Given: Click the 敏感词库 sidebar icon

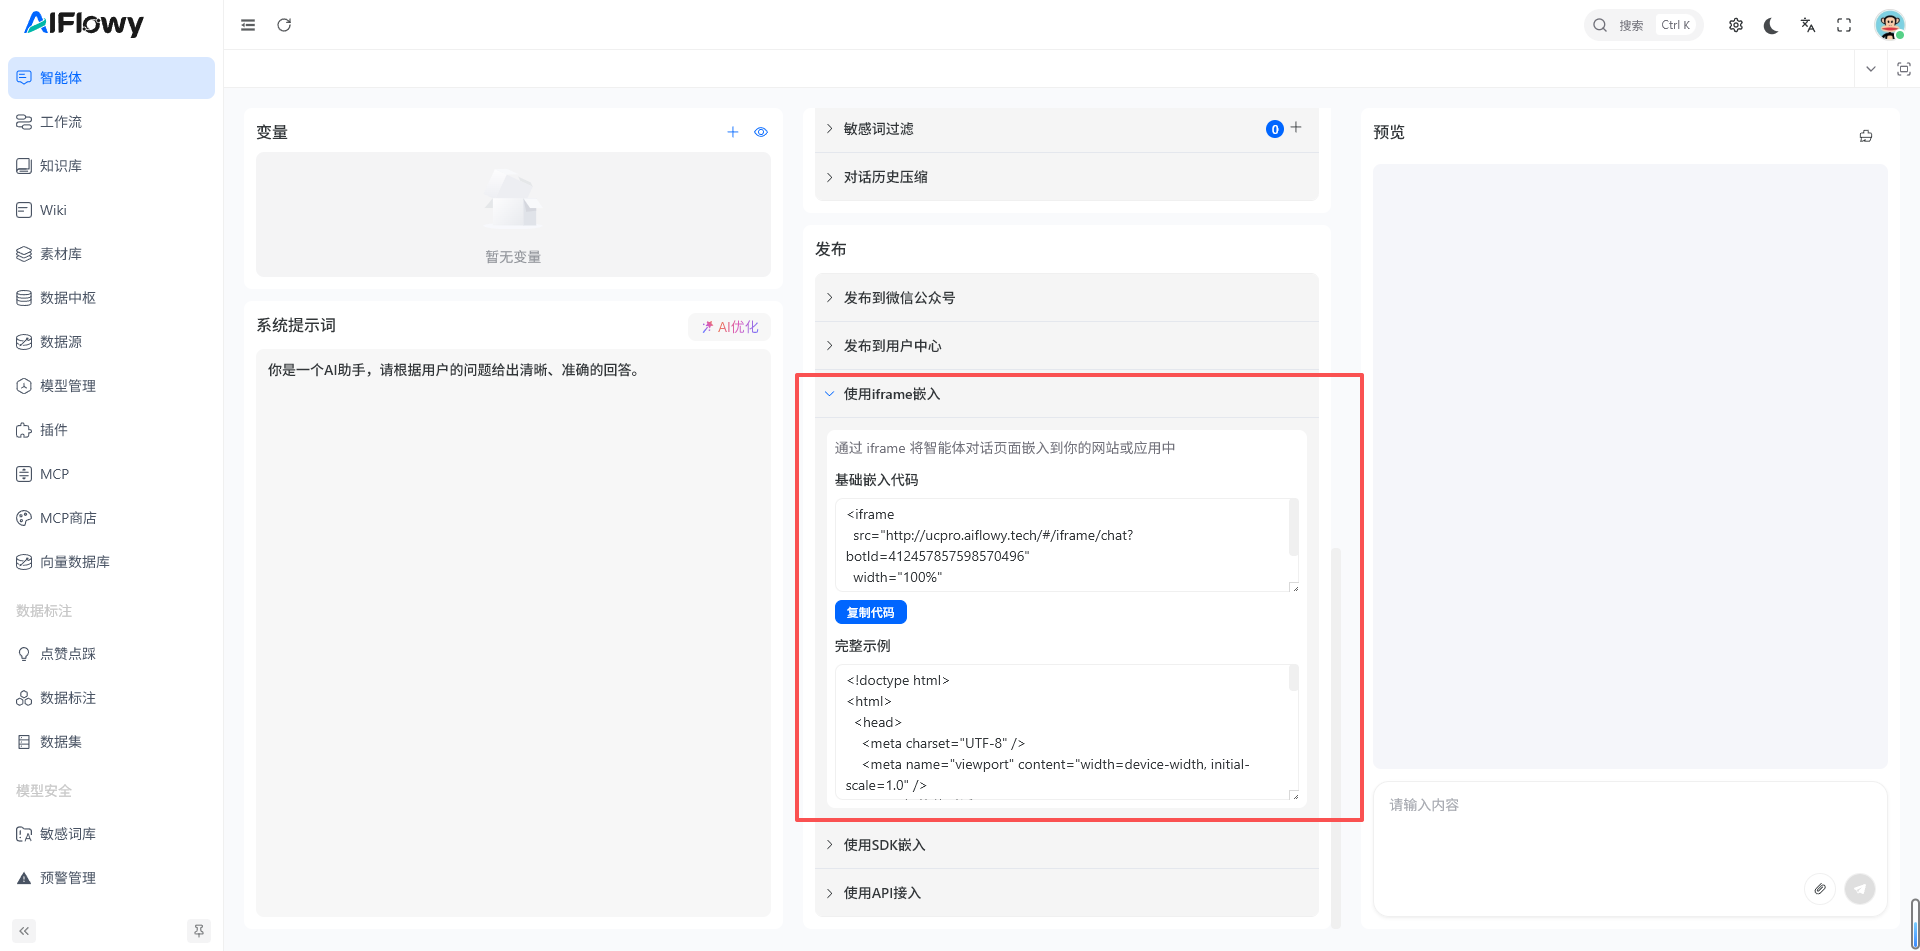Looking at the screenshot, I should tap(24, 834).
